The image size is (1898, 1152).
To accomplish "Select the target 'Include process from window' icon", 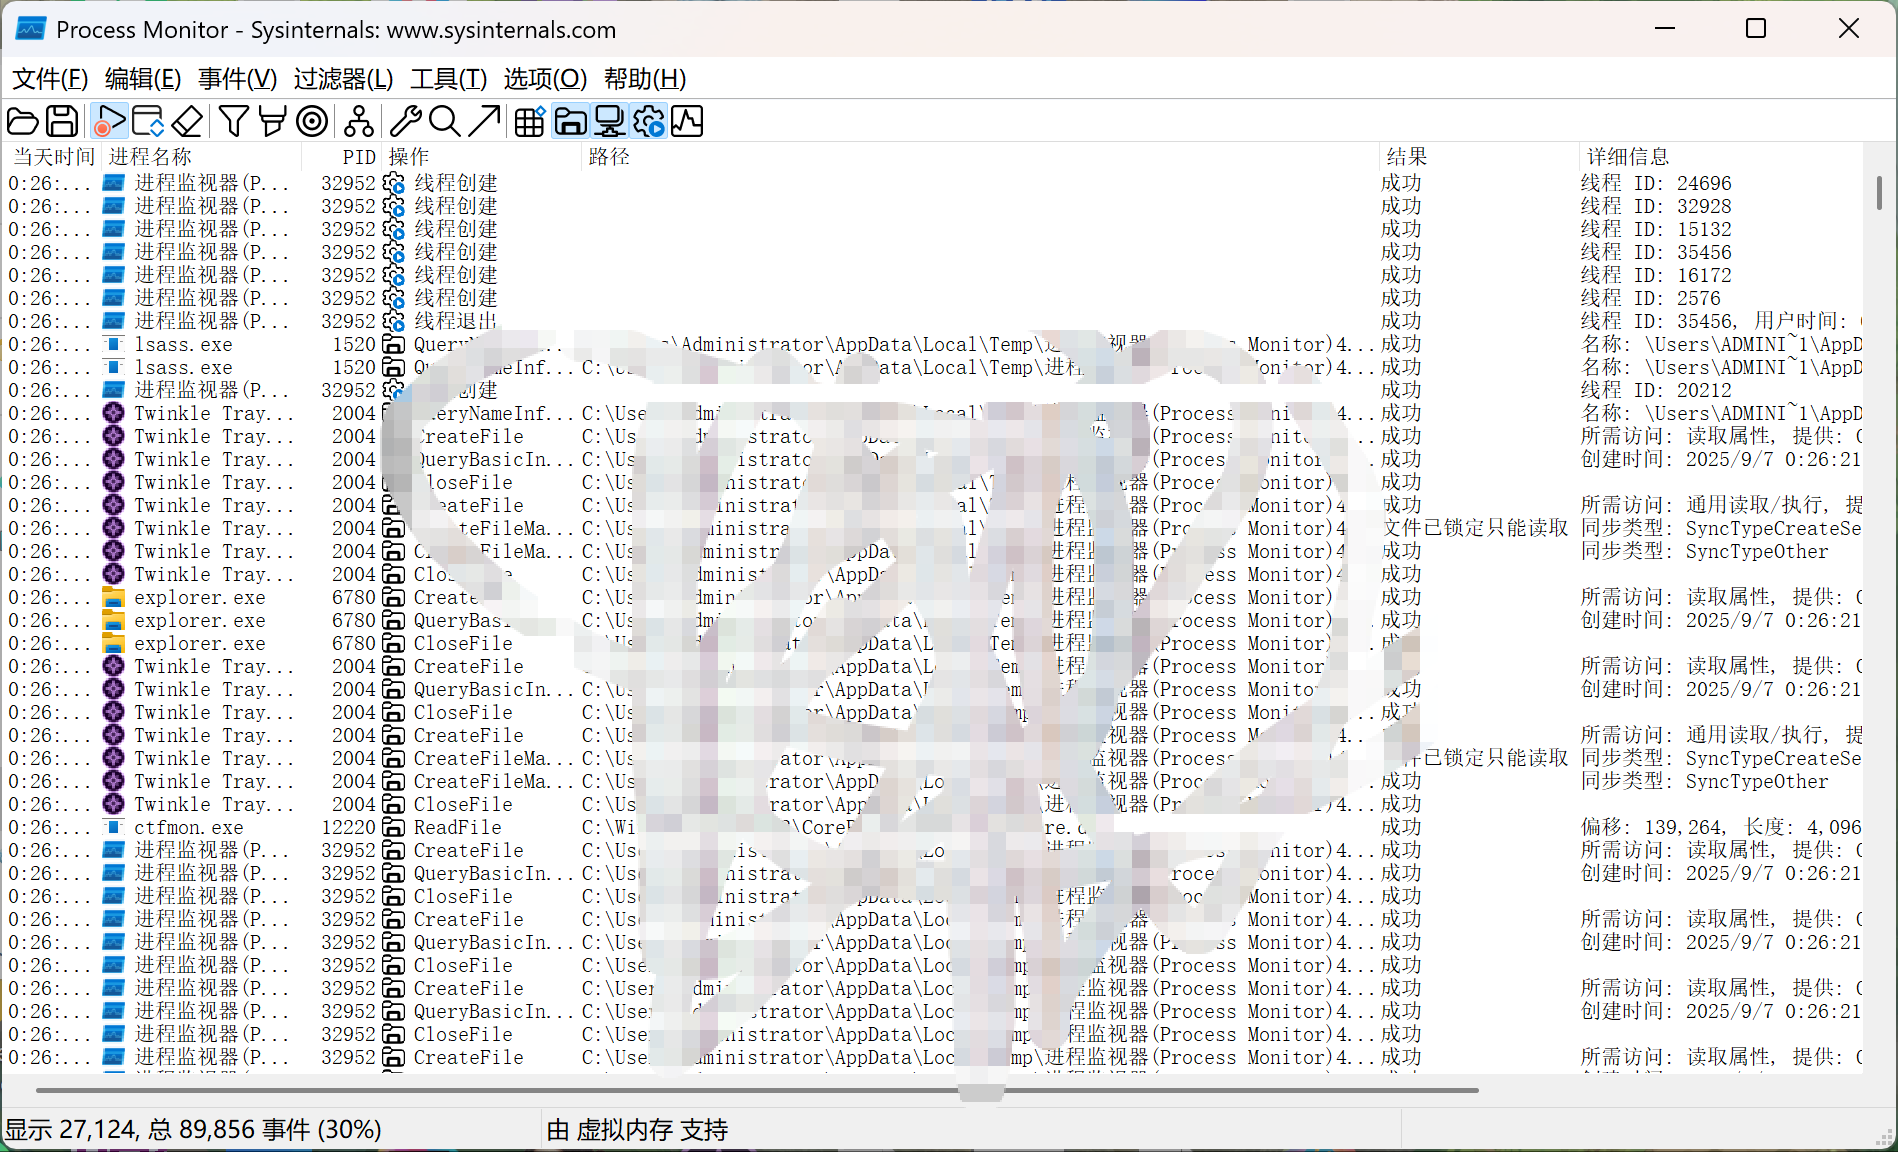I will (312, 122).
